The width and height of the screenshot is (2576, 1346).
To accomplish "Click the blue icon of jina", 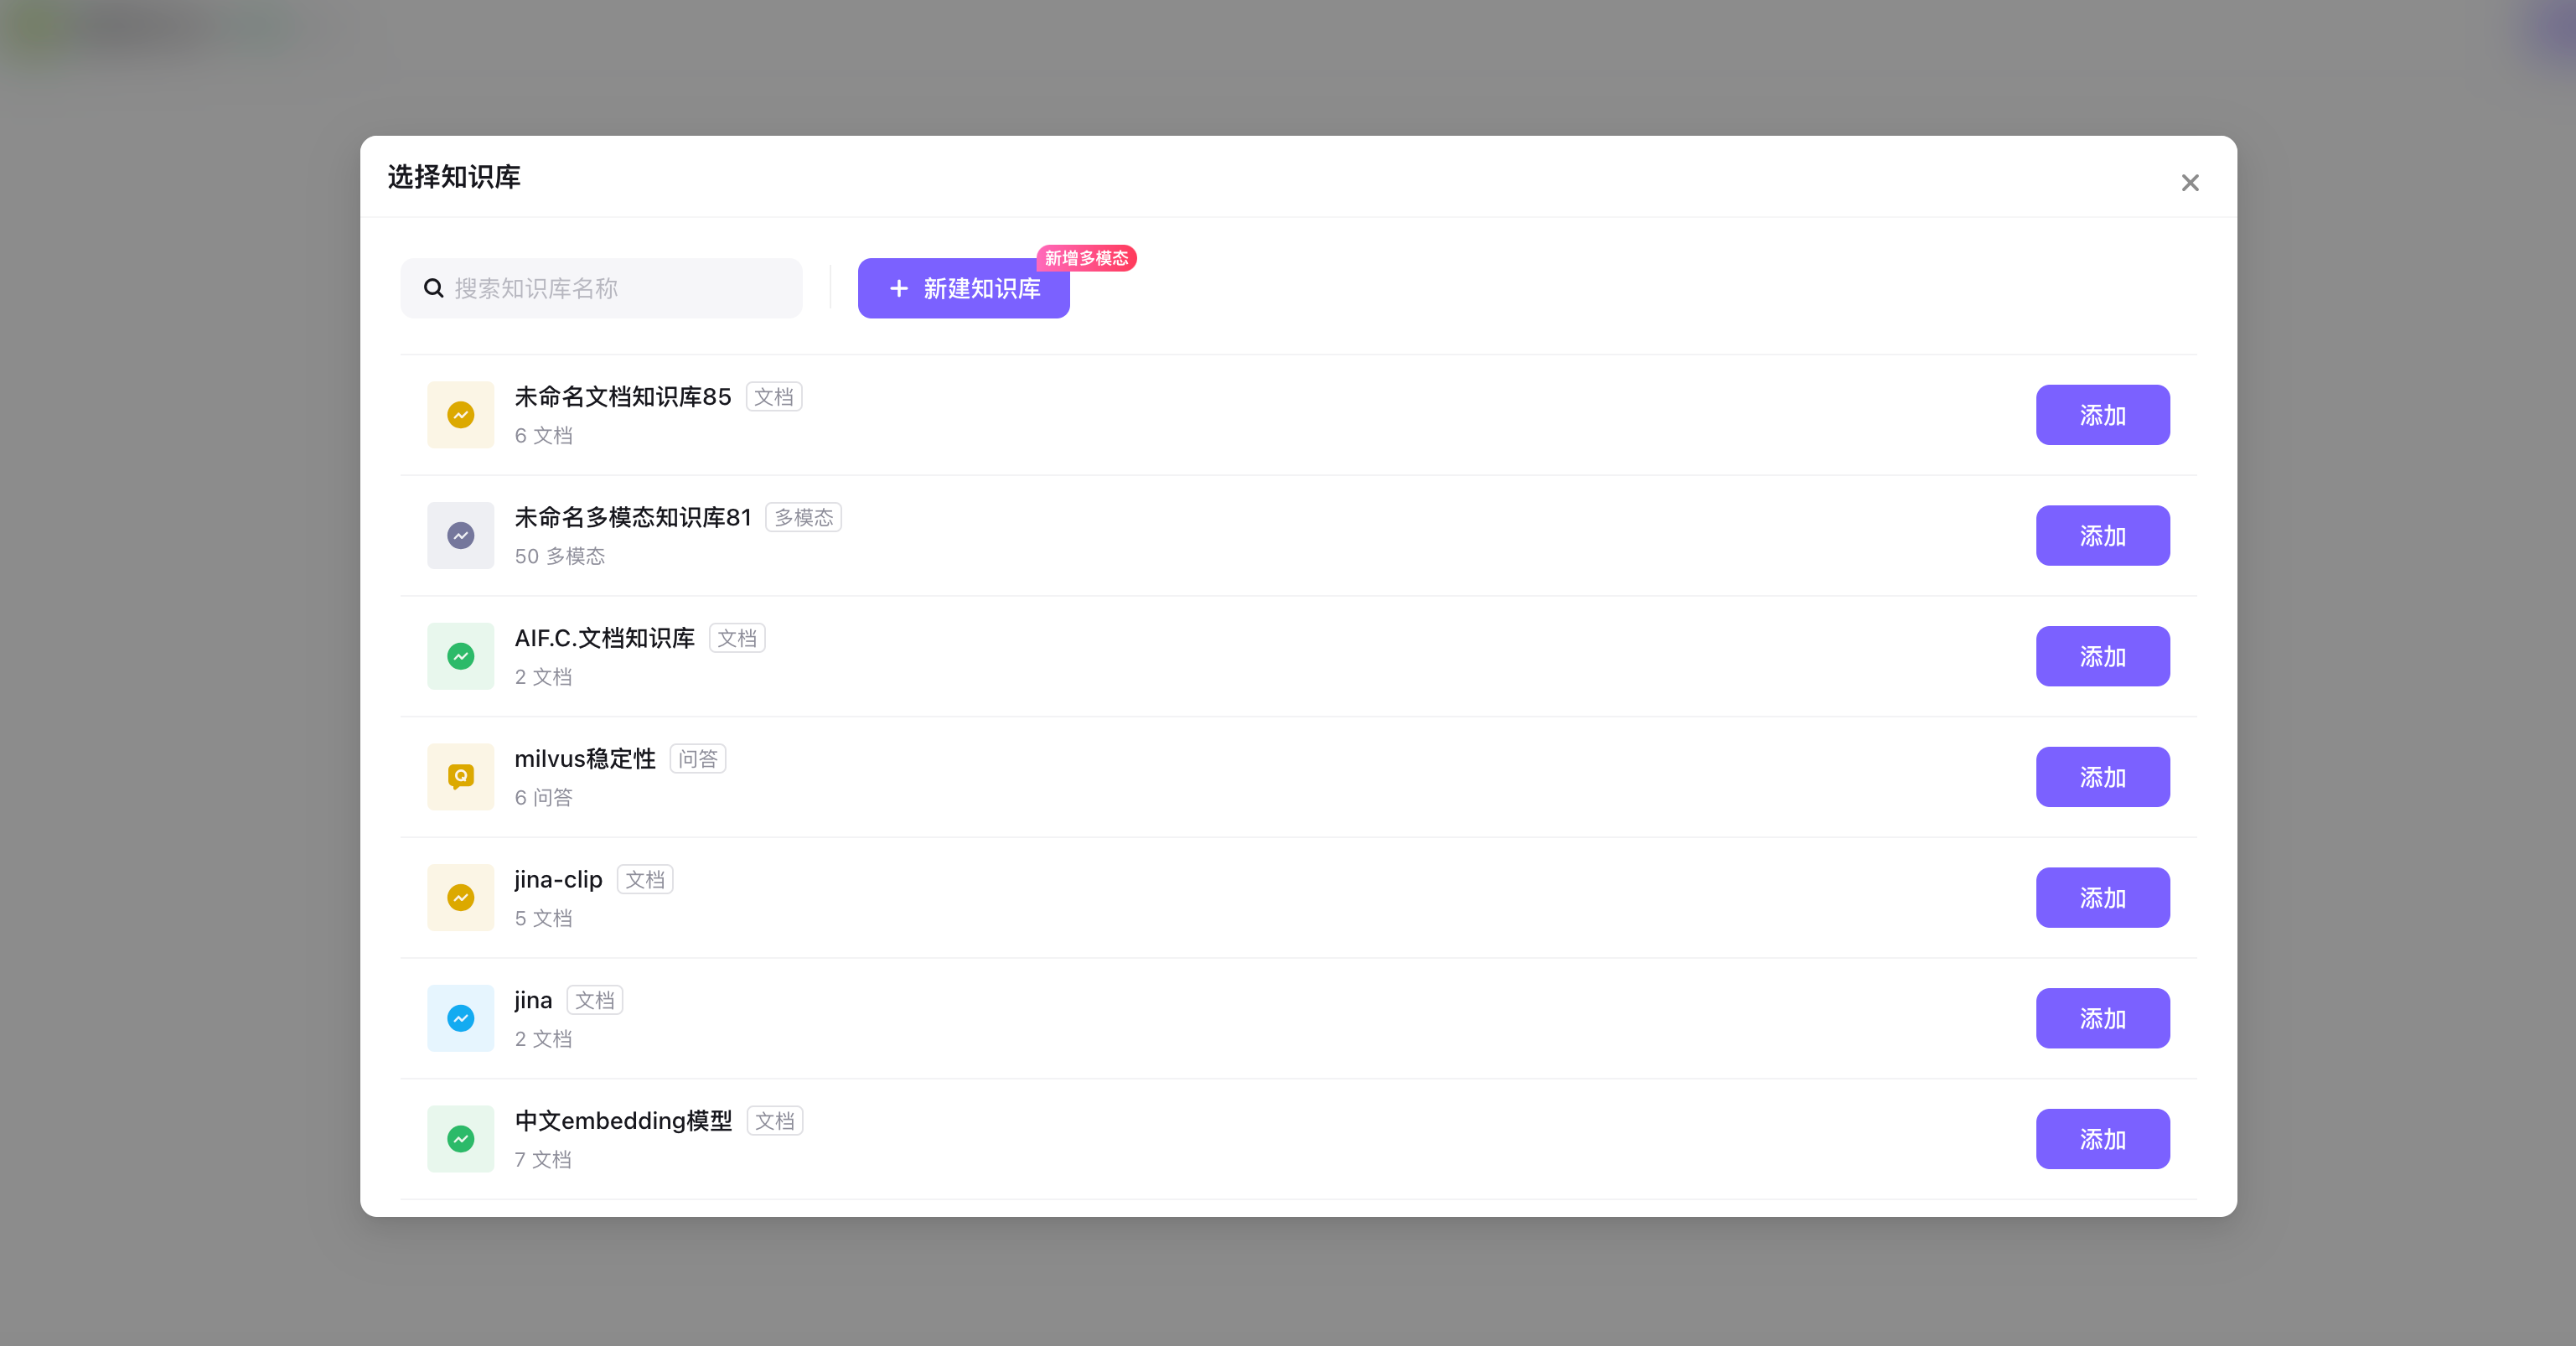I will [460, 1018].
